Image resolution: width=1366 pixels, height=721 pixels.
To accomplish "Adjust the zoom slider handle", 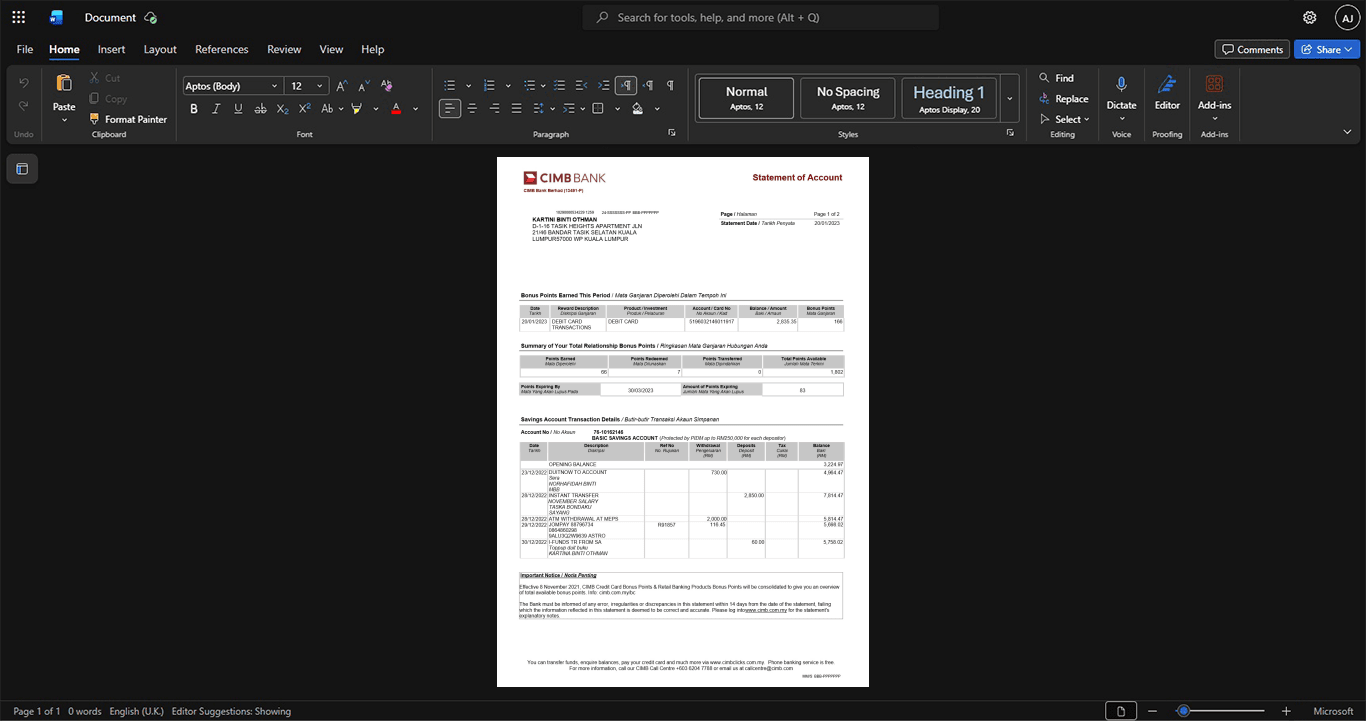I will pyautogui.click(x=1183, y=711).
